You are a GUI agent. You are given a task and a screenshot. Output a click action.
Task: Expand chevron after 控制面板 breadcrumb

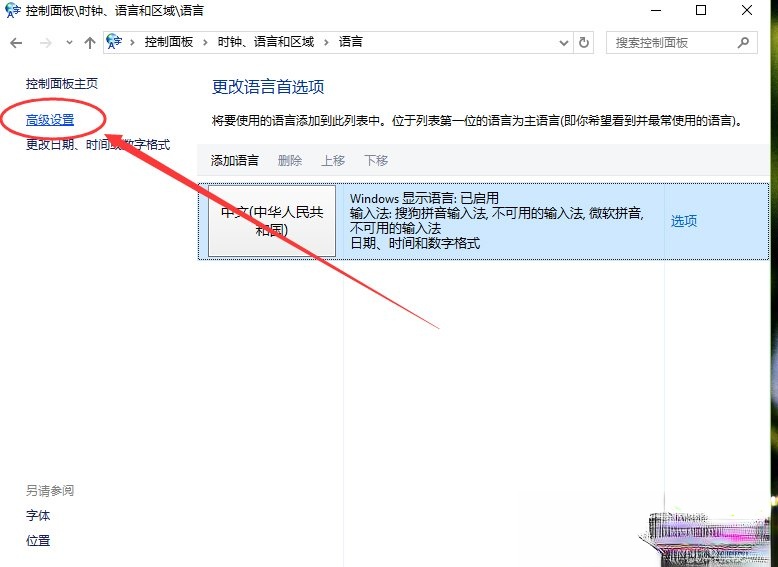tap(205, 43)
